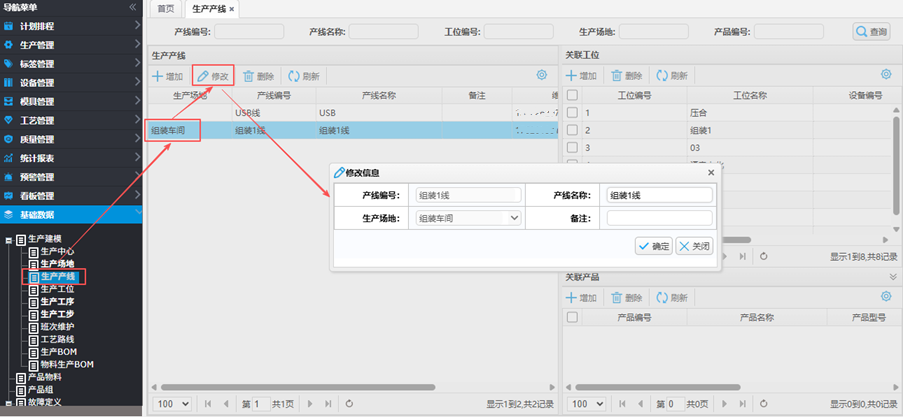
Task: Click the 质量管理 shield icon
Action: click(8, 139)
